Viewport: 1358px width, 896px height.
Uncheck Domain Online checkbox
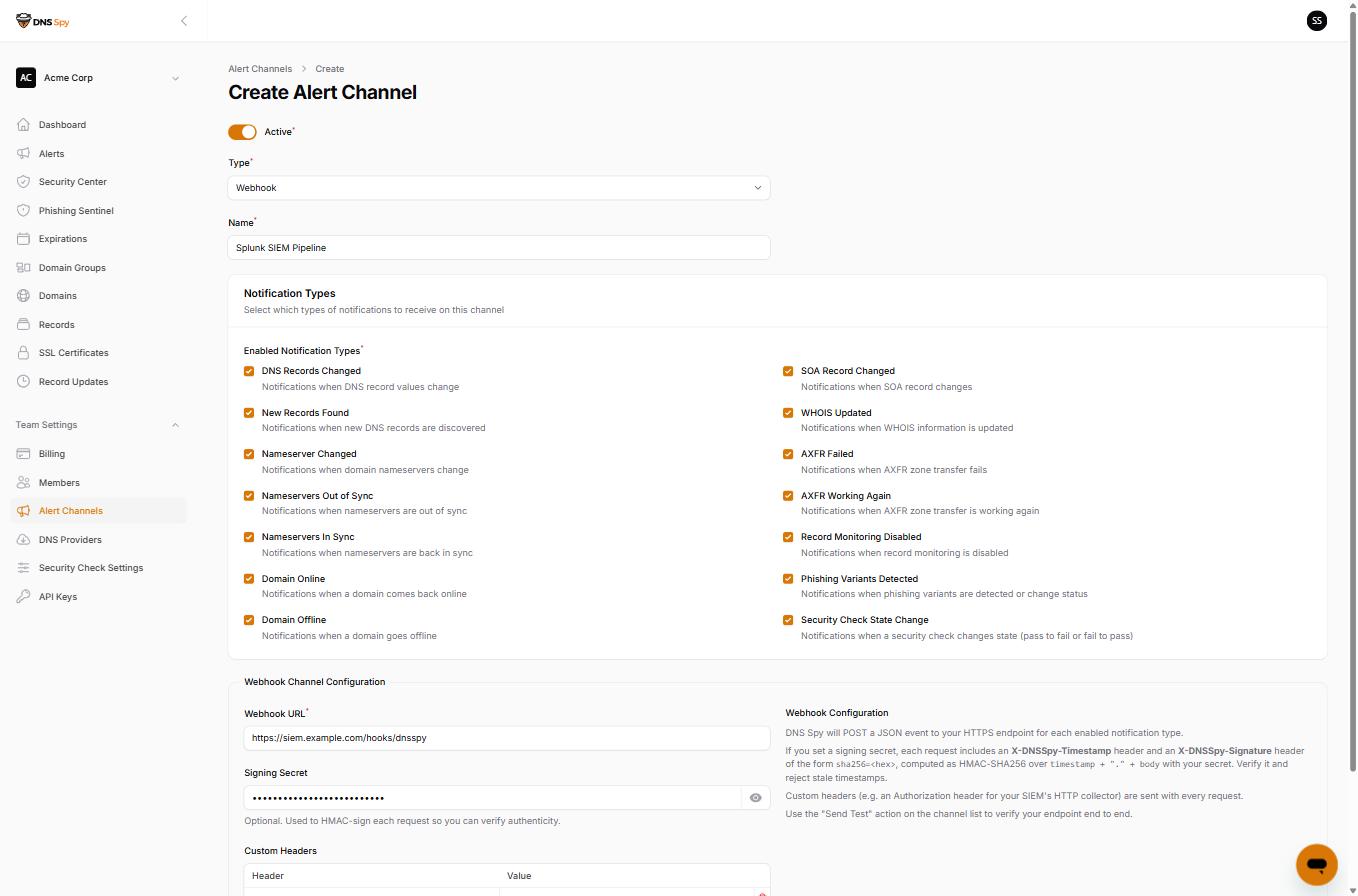pyautogui.click(x=249, y=579)
